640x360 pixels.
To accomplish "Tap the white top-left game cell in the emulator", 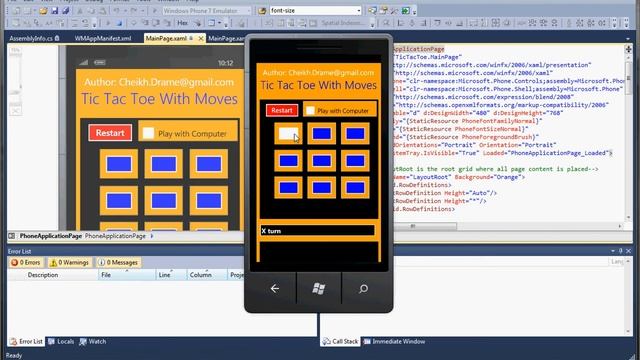I will [288, 133].
